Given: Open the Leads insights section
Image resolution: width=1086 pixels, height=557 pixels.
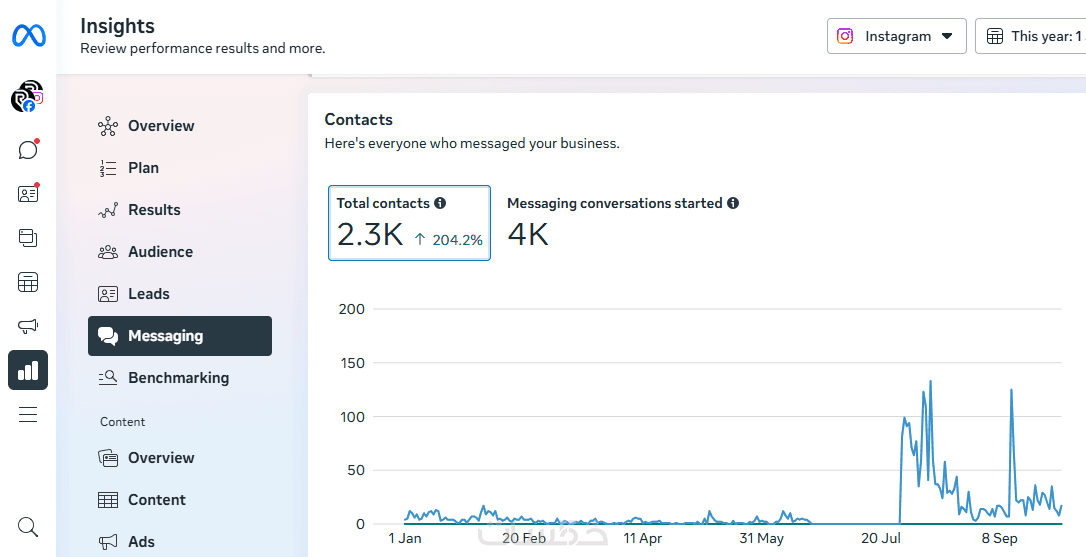Looking at the screenshot, I should coord(148,294).
